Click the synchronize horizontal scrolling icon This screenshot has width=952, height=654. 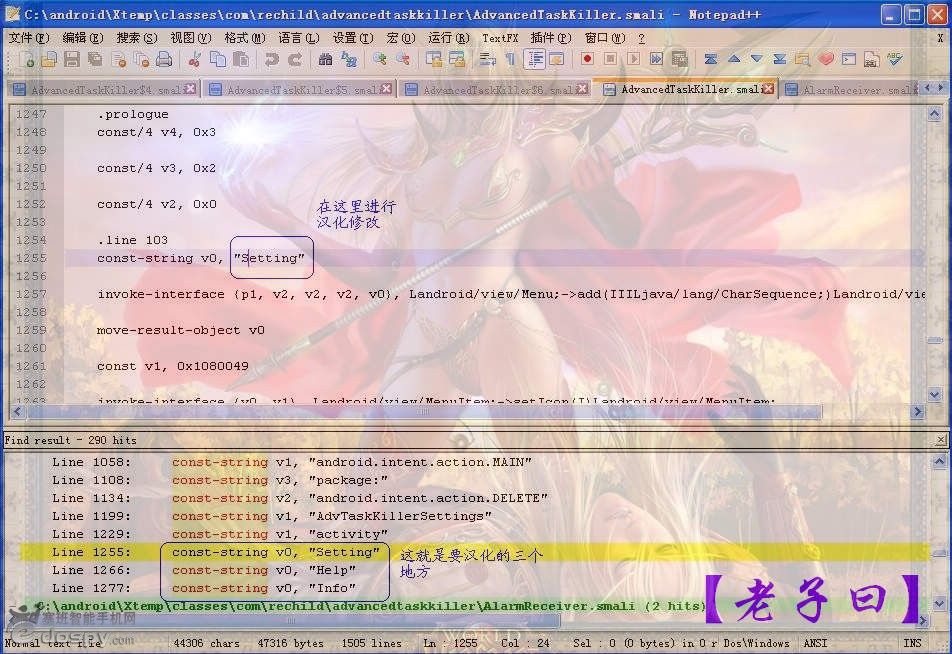[x=457, y=60]
